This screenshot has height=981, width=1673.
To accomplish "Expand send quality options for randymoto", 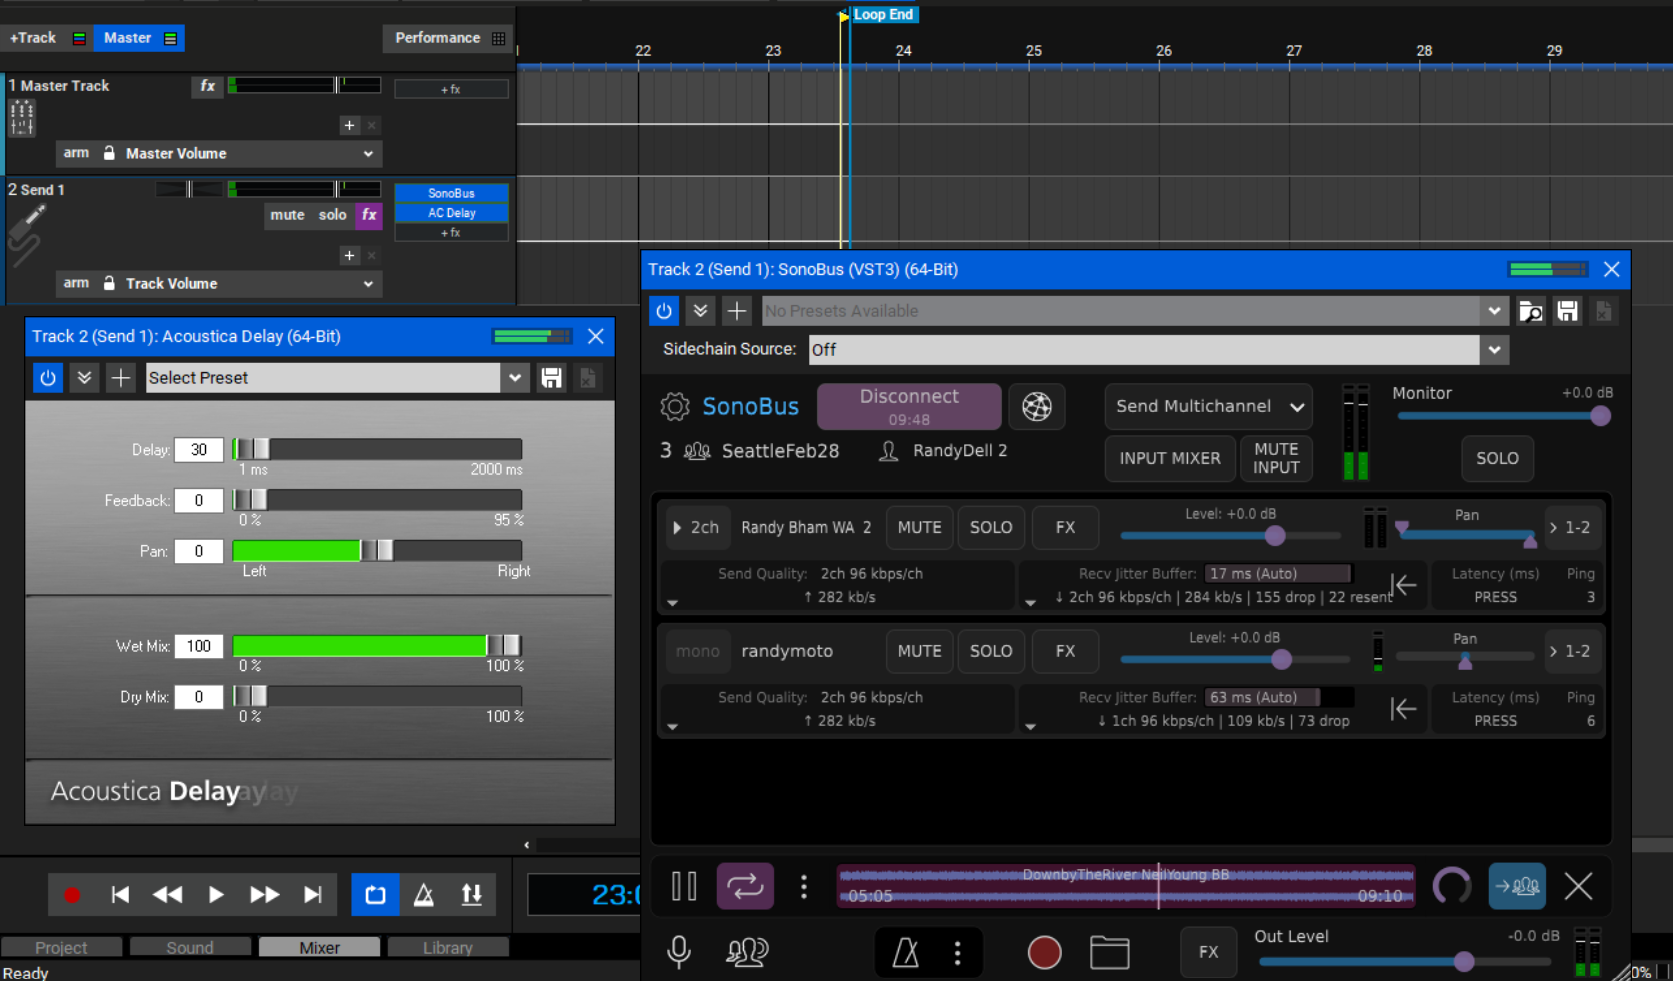I will [x=673, y=726].
